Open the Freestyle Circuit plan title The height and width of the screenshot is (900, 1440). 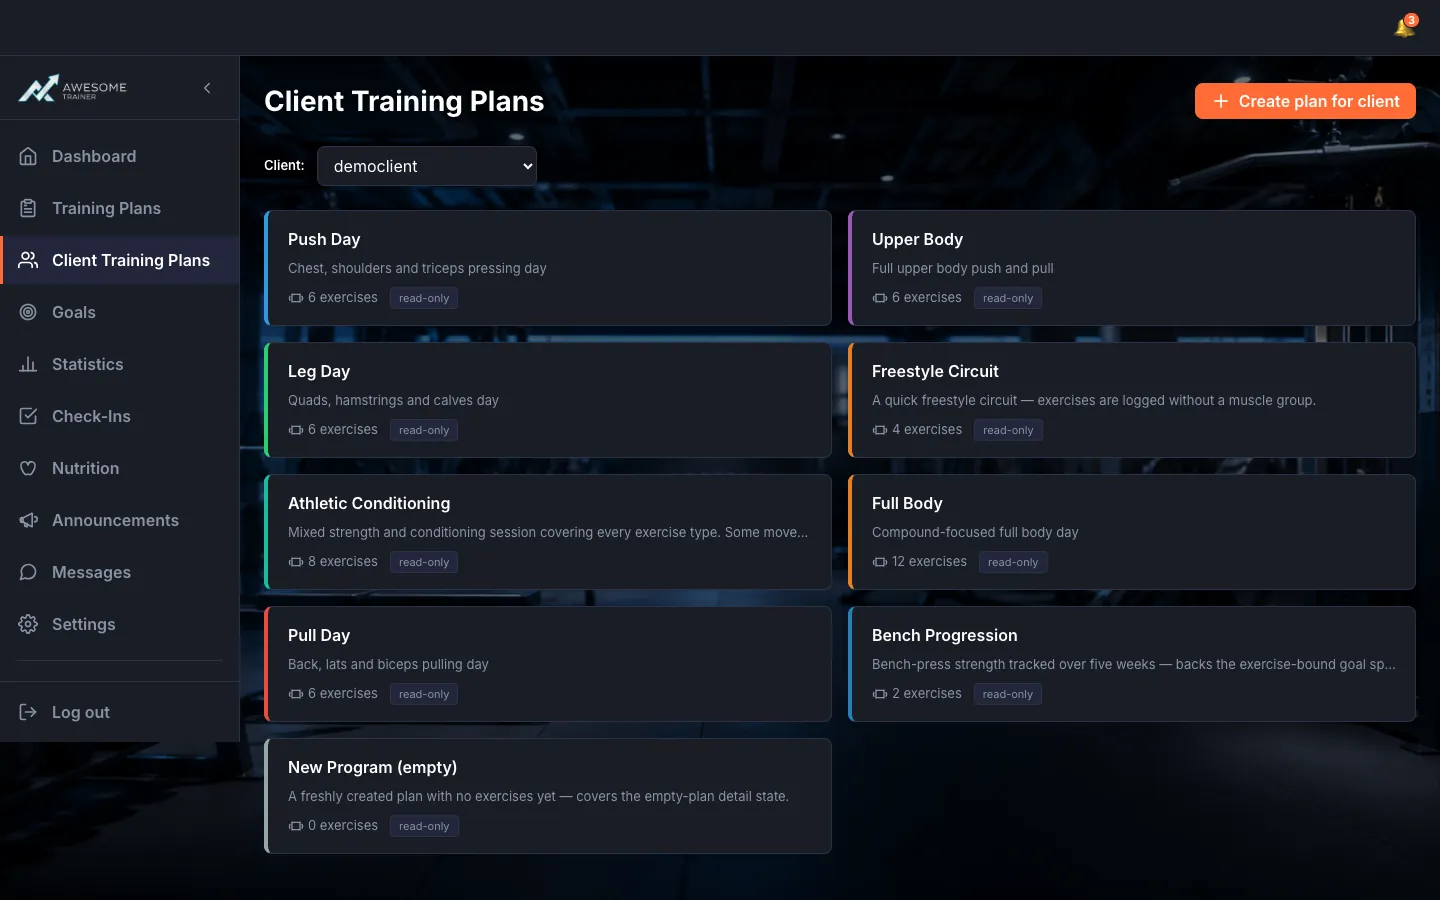(x=935, y=371)
